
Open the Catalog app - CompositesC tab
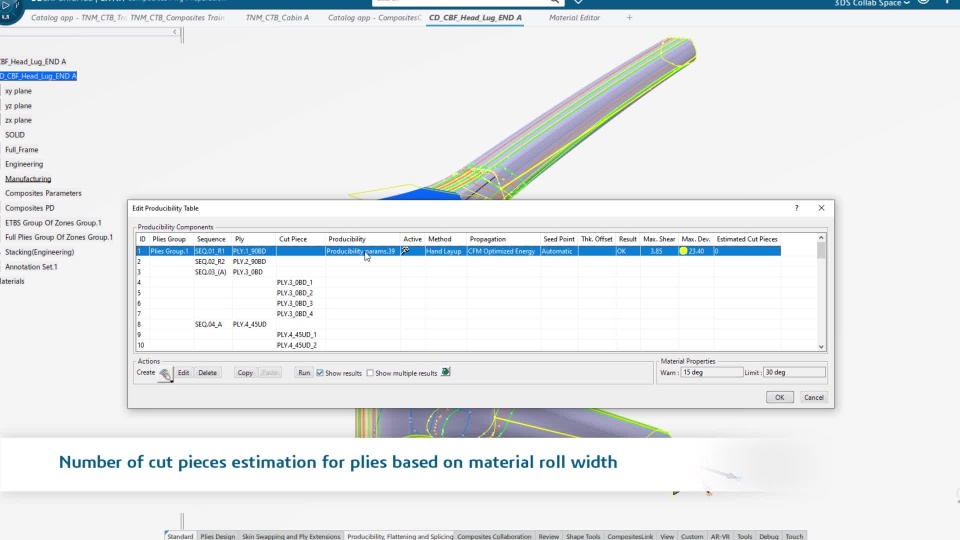click(x=374, y=18)
